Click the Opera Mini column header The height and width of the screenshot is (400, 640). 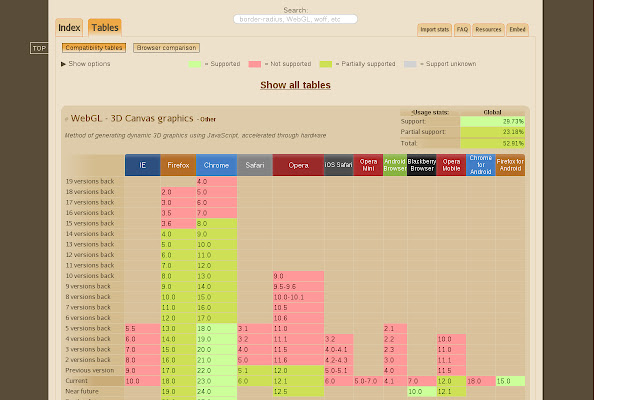click(x=367, y=165)
